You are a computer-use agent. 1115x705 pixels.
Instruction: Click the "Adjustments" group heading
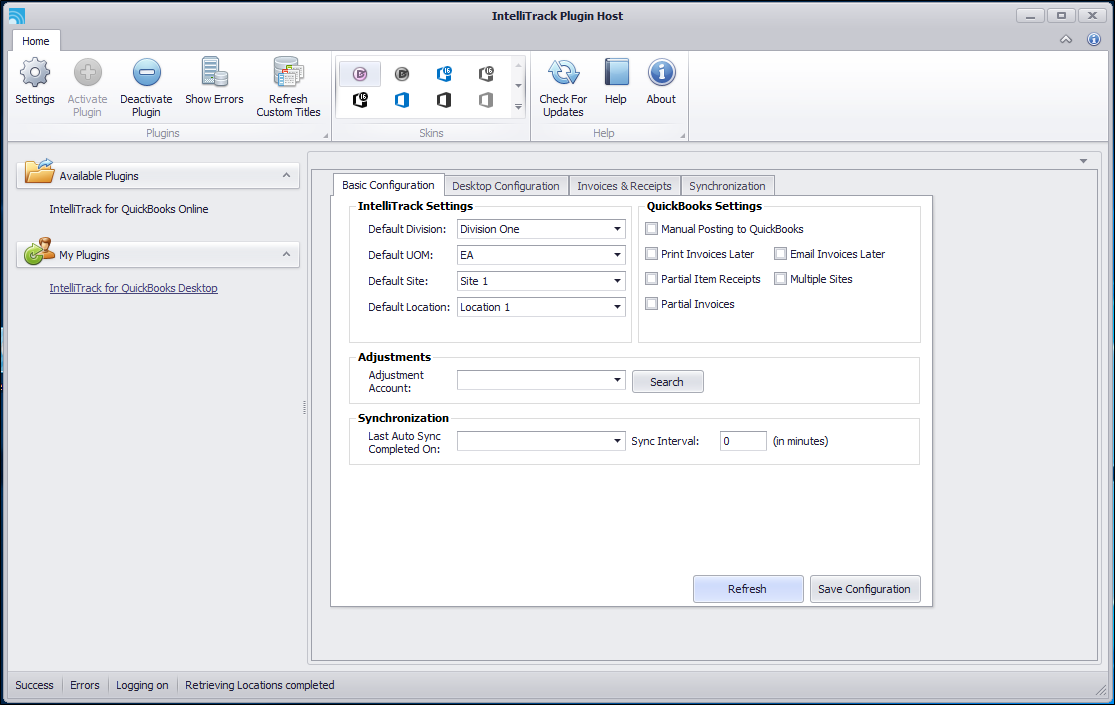pyautogui.click(x=394, y=357)
